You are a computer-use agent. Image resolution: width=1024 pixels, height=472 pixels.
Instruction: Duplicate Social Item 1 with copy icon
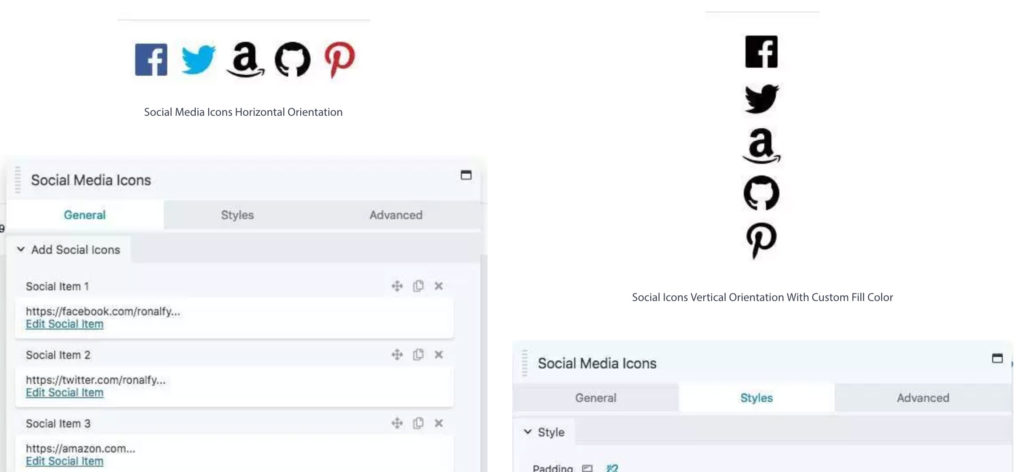pos(418,286)
